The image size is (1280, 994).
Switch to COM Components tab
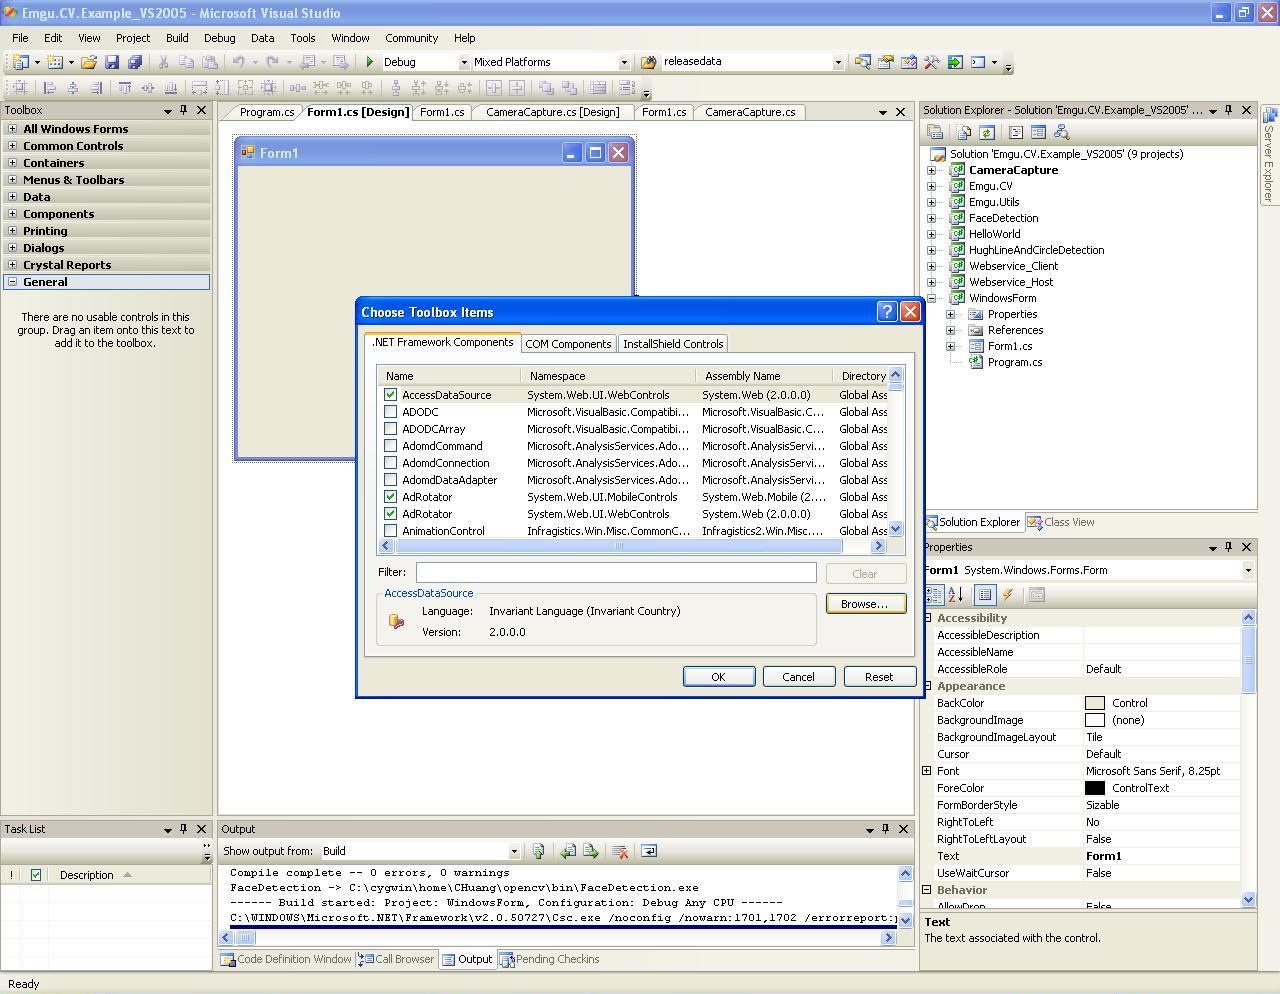pos(568,344)
